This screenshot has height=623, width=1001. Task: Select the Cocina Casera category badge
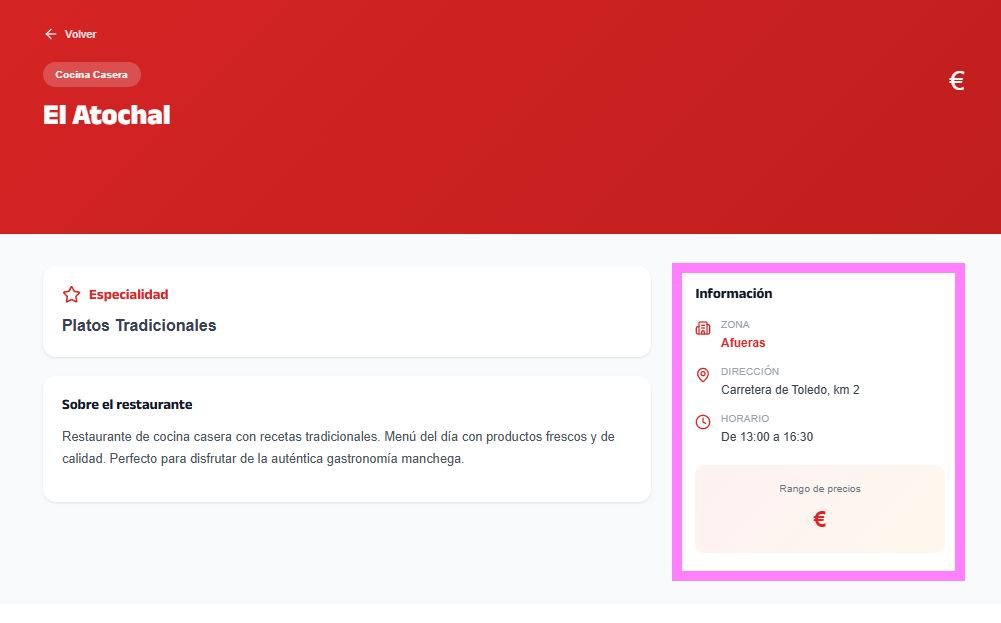pos(91,74)
